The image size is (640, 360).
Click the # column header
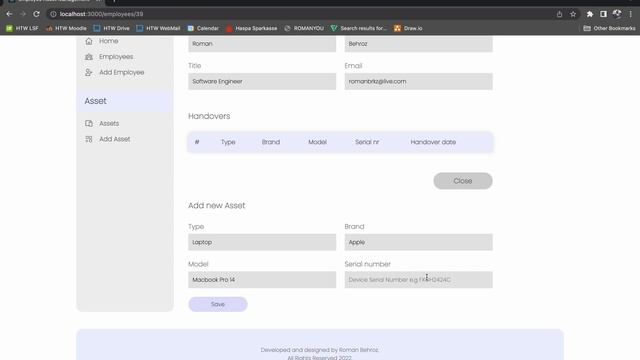(x=197, y=142)
